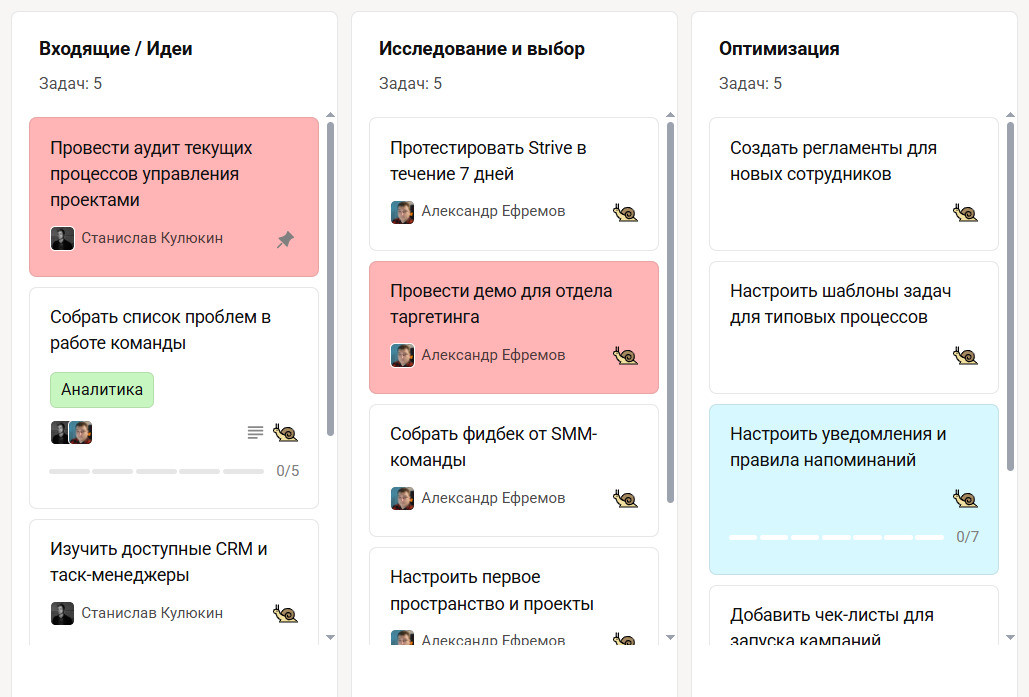Image resolution: width=1029 pixels, height=697 pixels.
Task: Click snail icon on CRM research card
Action: (285, 613)
